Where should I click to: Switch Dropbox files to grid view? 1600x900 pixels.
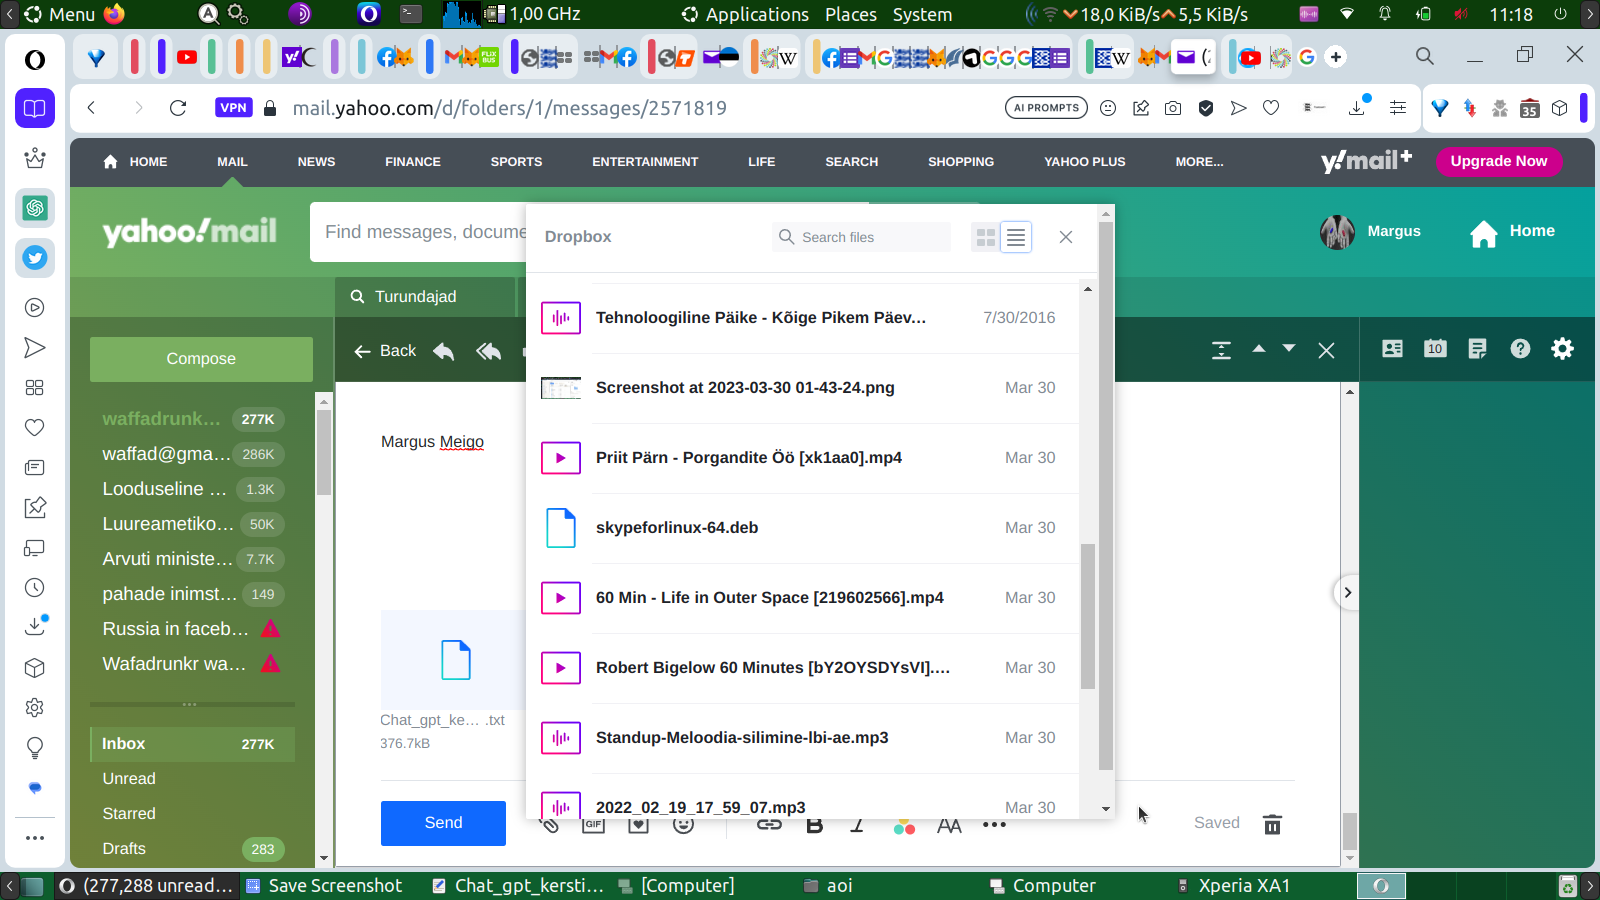(x=986, y=237)
